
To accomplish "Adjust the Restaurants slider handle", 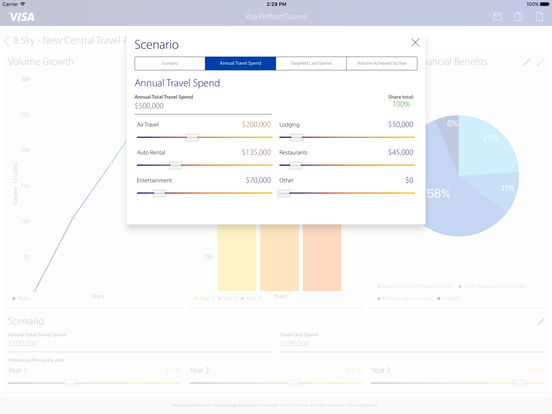I will coord(295,165).
